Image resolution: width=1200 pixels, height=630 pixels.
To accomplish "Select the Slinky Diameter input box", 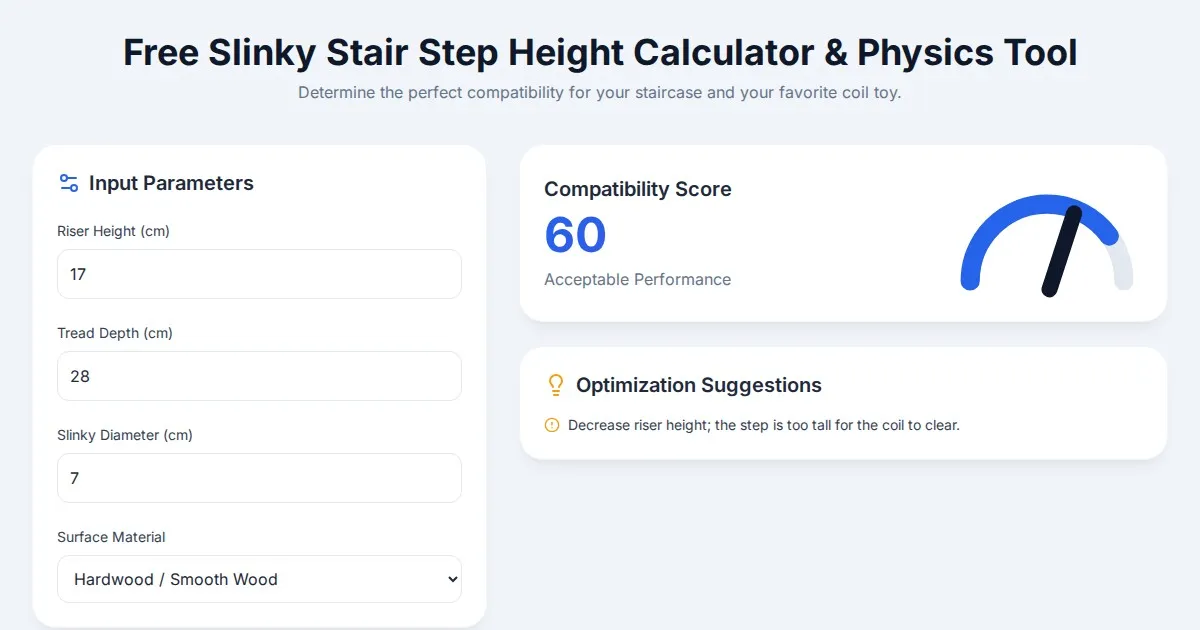I will pyautogui.click(x=259, y=478).
